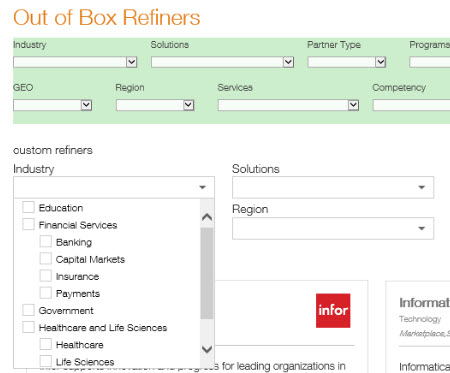Click the Industry list scrollbar thumb

tap(207, 273)
